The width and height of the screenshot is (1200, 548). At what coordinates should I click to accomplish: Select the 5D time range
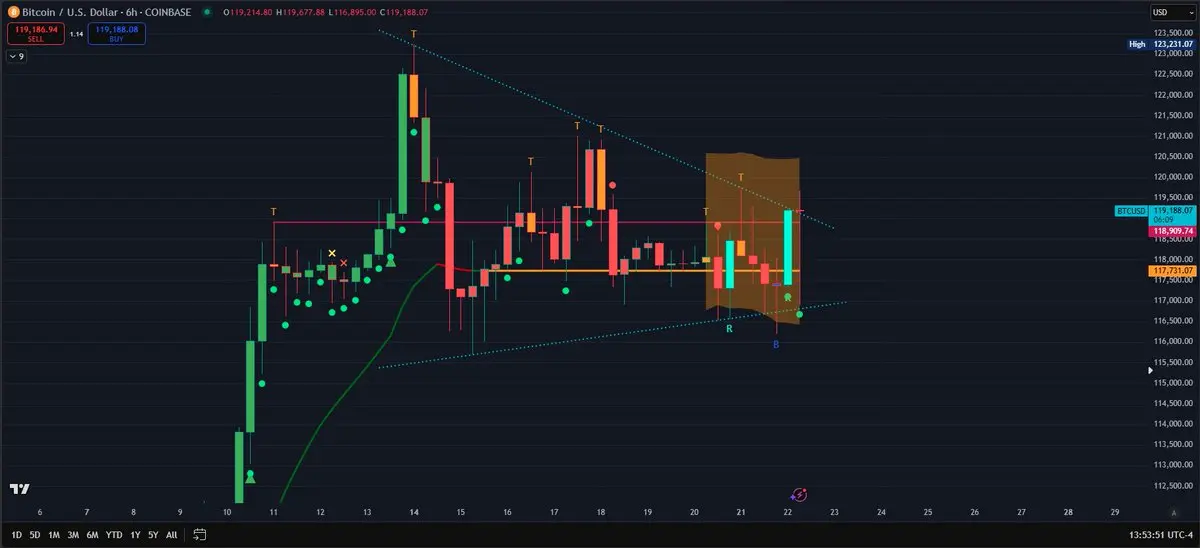pos(35,535)
